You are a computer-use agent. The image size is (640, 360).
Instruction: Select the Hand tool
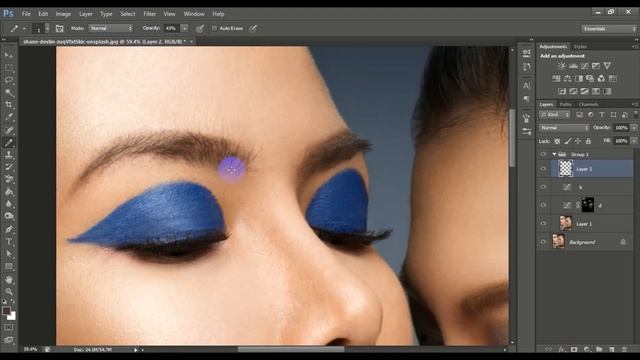pyautogui.click(x=9, y=280)
